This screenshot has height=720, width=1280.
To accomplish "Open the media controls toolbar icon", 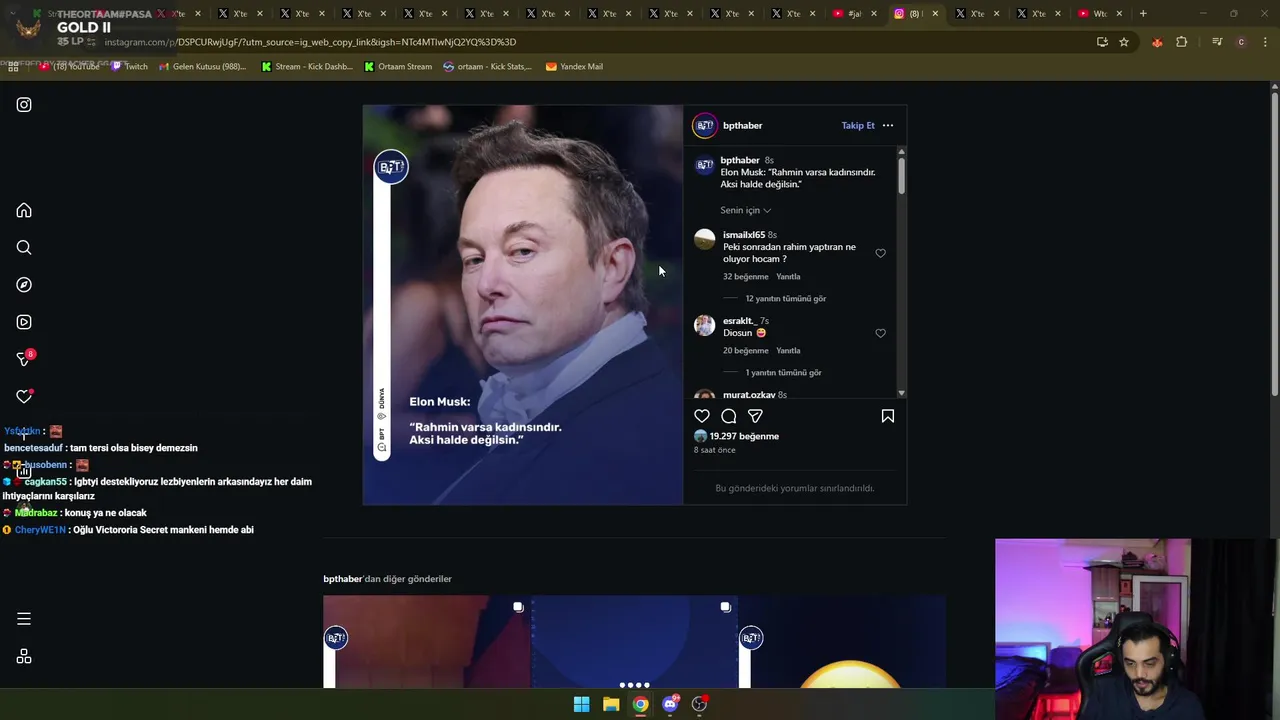I will (x=1217, y=42).
